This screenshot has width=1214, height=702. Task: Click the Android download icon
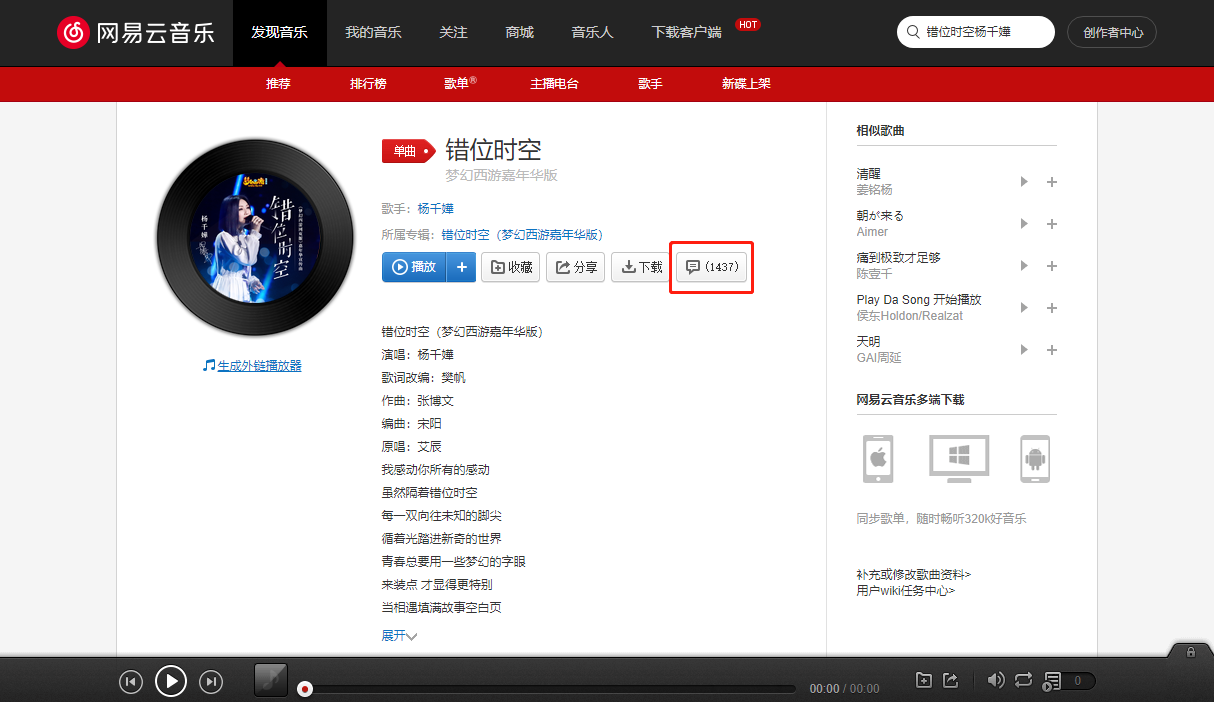click(x=1035, y=459)
